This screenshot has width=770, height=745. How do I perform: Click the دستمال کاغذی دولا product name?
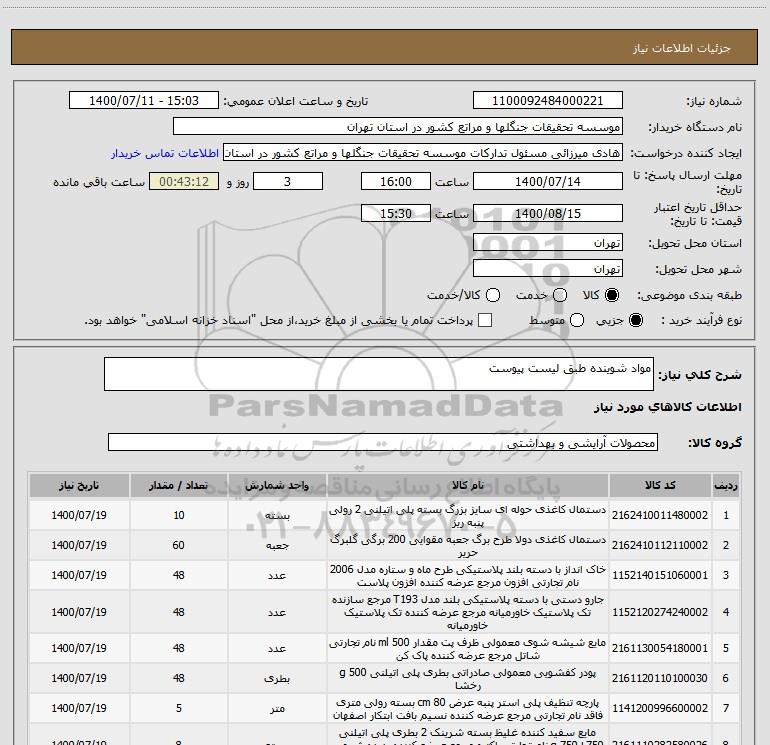(x=468, y=546)
